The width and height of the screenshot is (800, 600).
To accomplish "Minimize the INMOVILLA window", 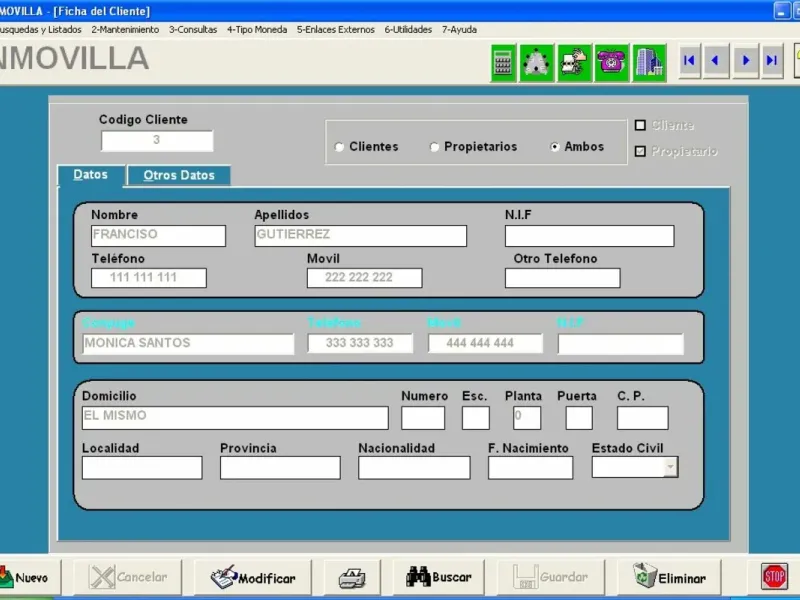I will point(782,11).
